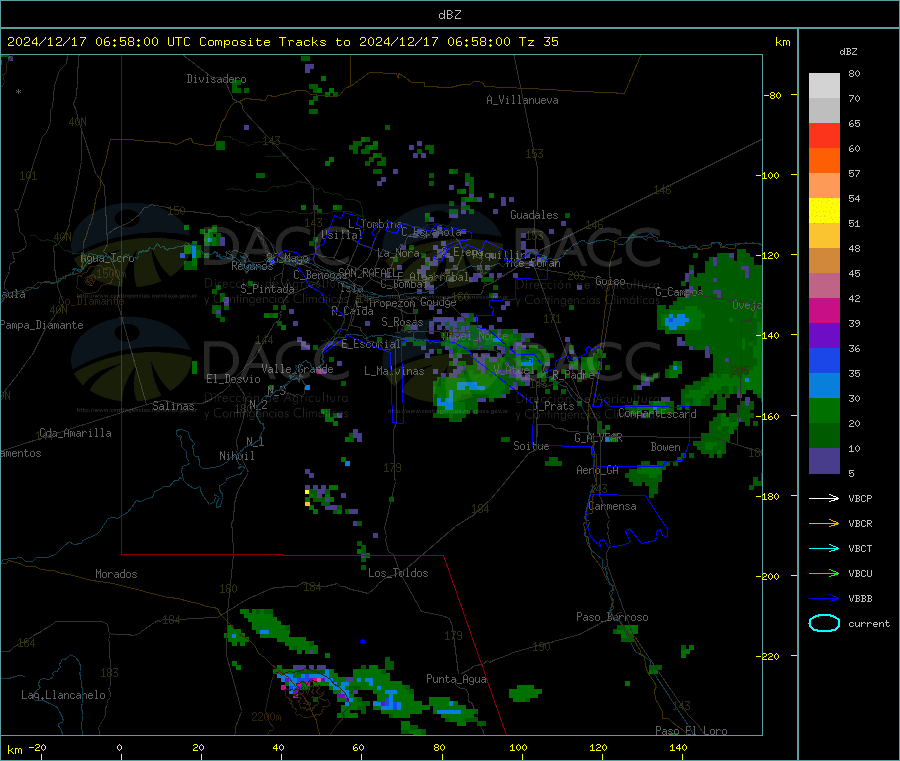Screen dimensions: 900x761
Task: Click the Valle_Grande map label
Action: pyautogui.click(x=297, y=369)
